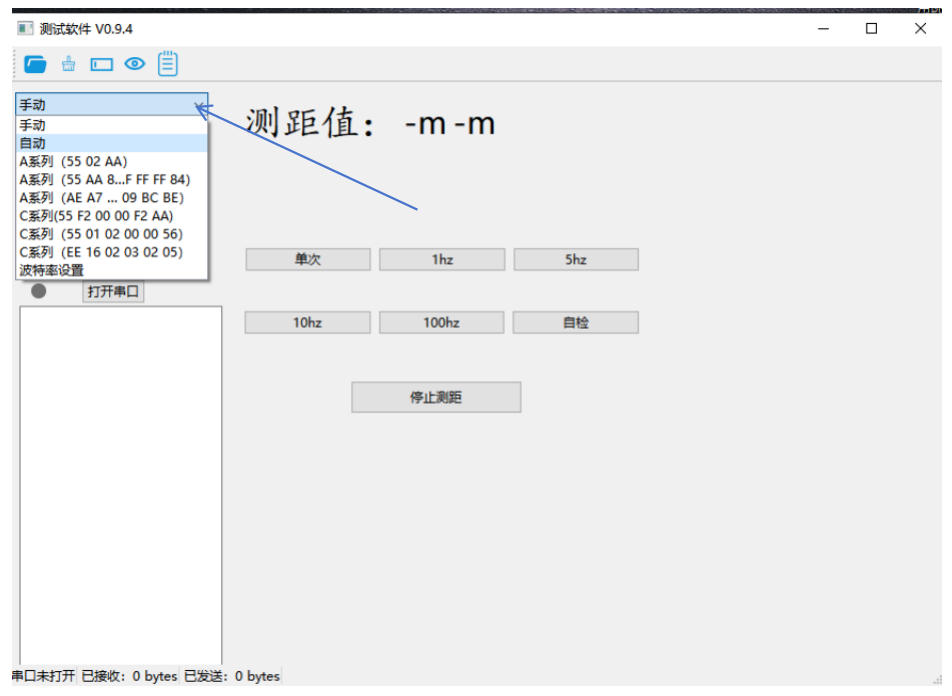Screen dimensions: 952x696
Task: Open the notepad log icon in toolbar
Action: point(168,64)
